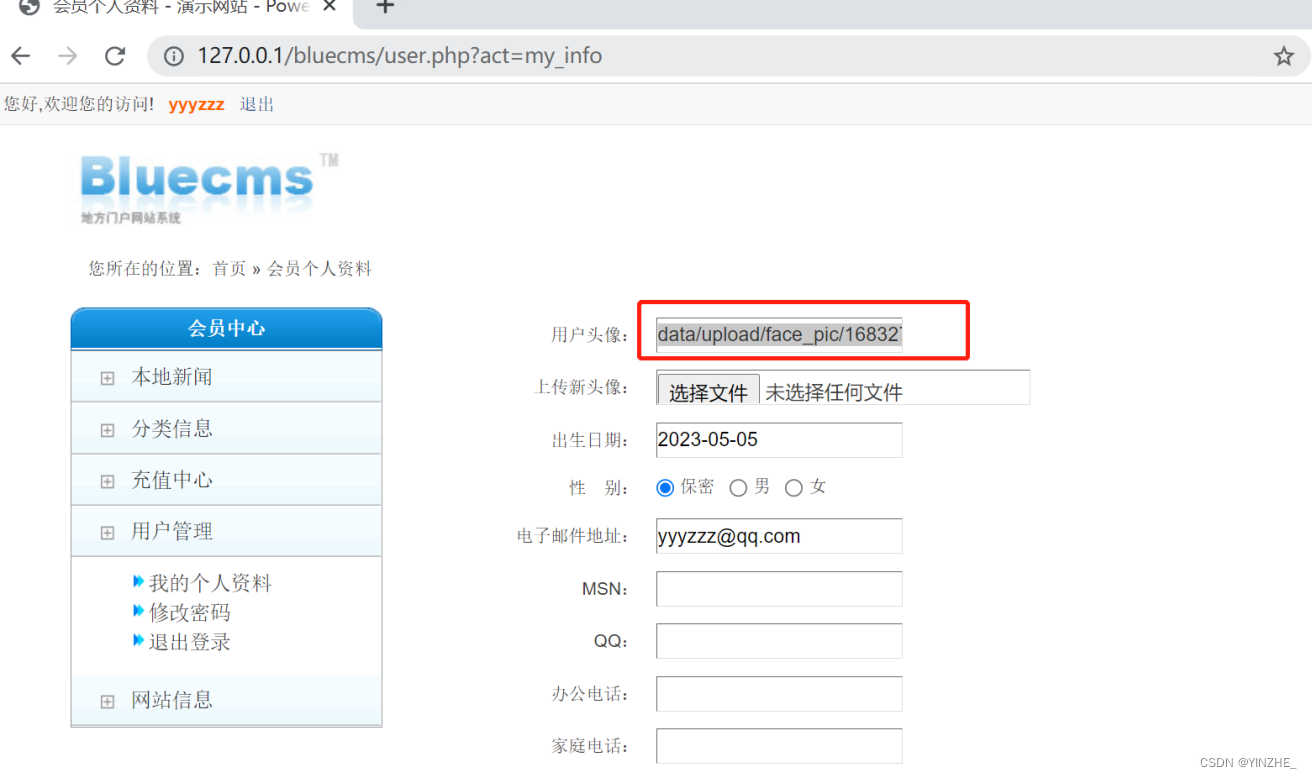Viewport: 1312px width, 778px height.
Task: Click the 会员中心 panel header
Action: click(226, 328)
